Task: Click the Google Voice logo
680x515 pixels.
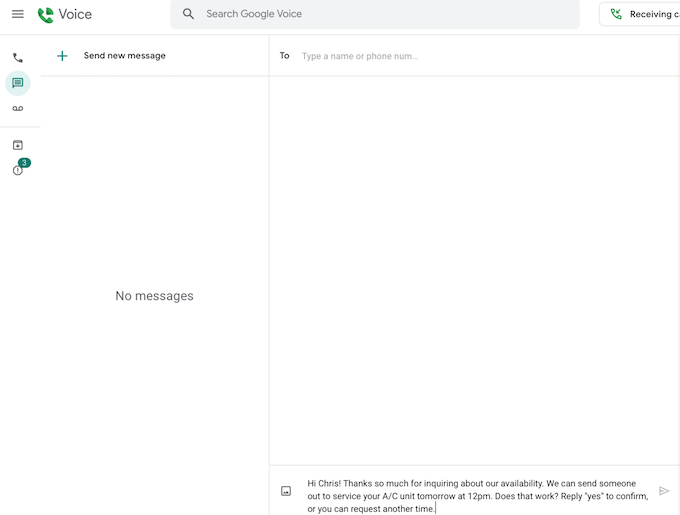Action: click(x=46, y=15)
